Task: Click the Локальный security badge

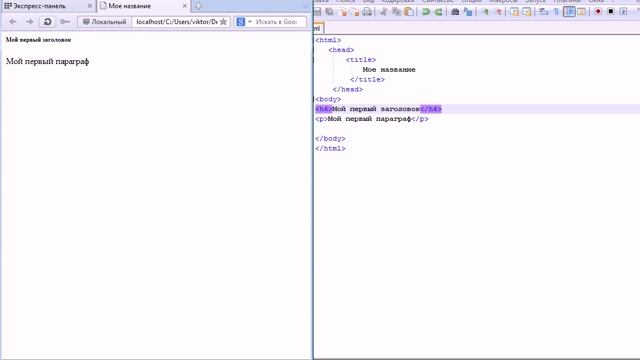Action: click(x=104, y=22)
